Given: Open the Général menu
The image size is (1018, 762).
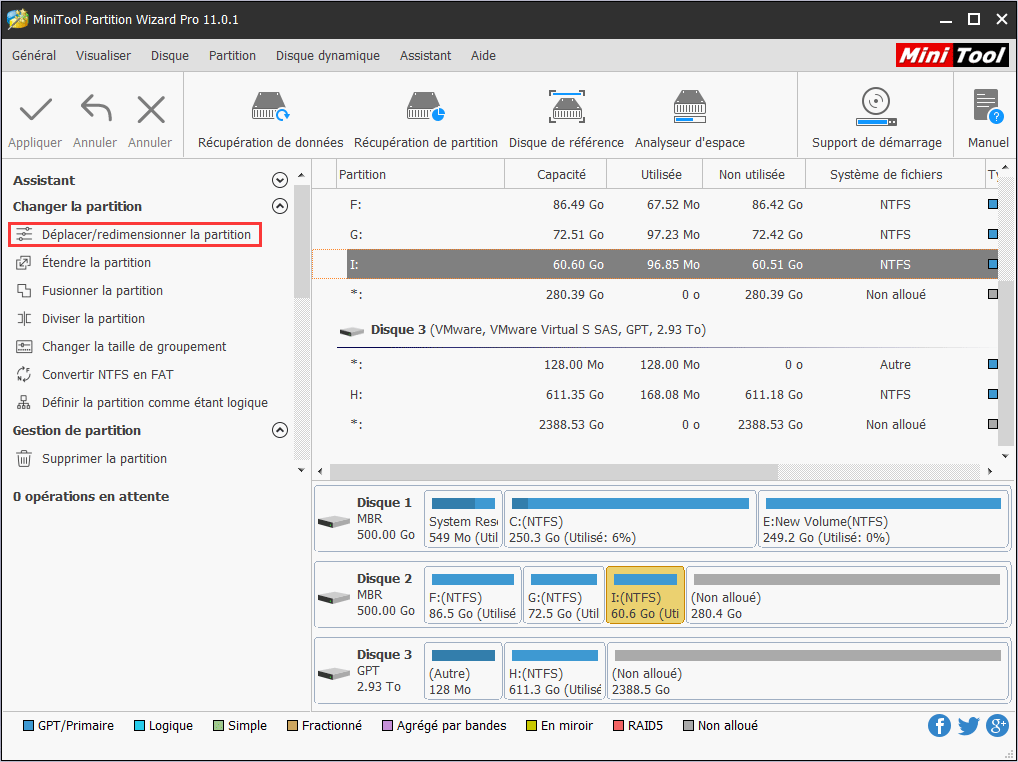Looking at the screenshot, I should click(x=34, y=56).
